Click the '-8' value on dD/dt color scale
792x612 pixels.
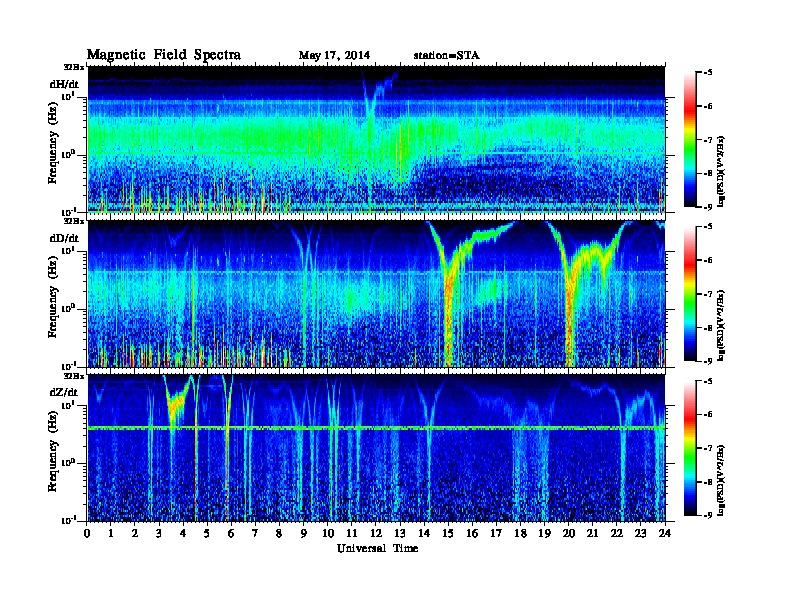coord(708,327)
